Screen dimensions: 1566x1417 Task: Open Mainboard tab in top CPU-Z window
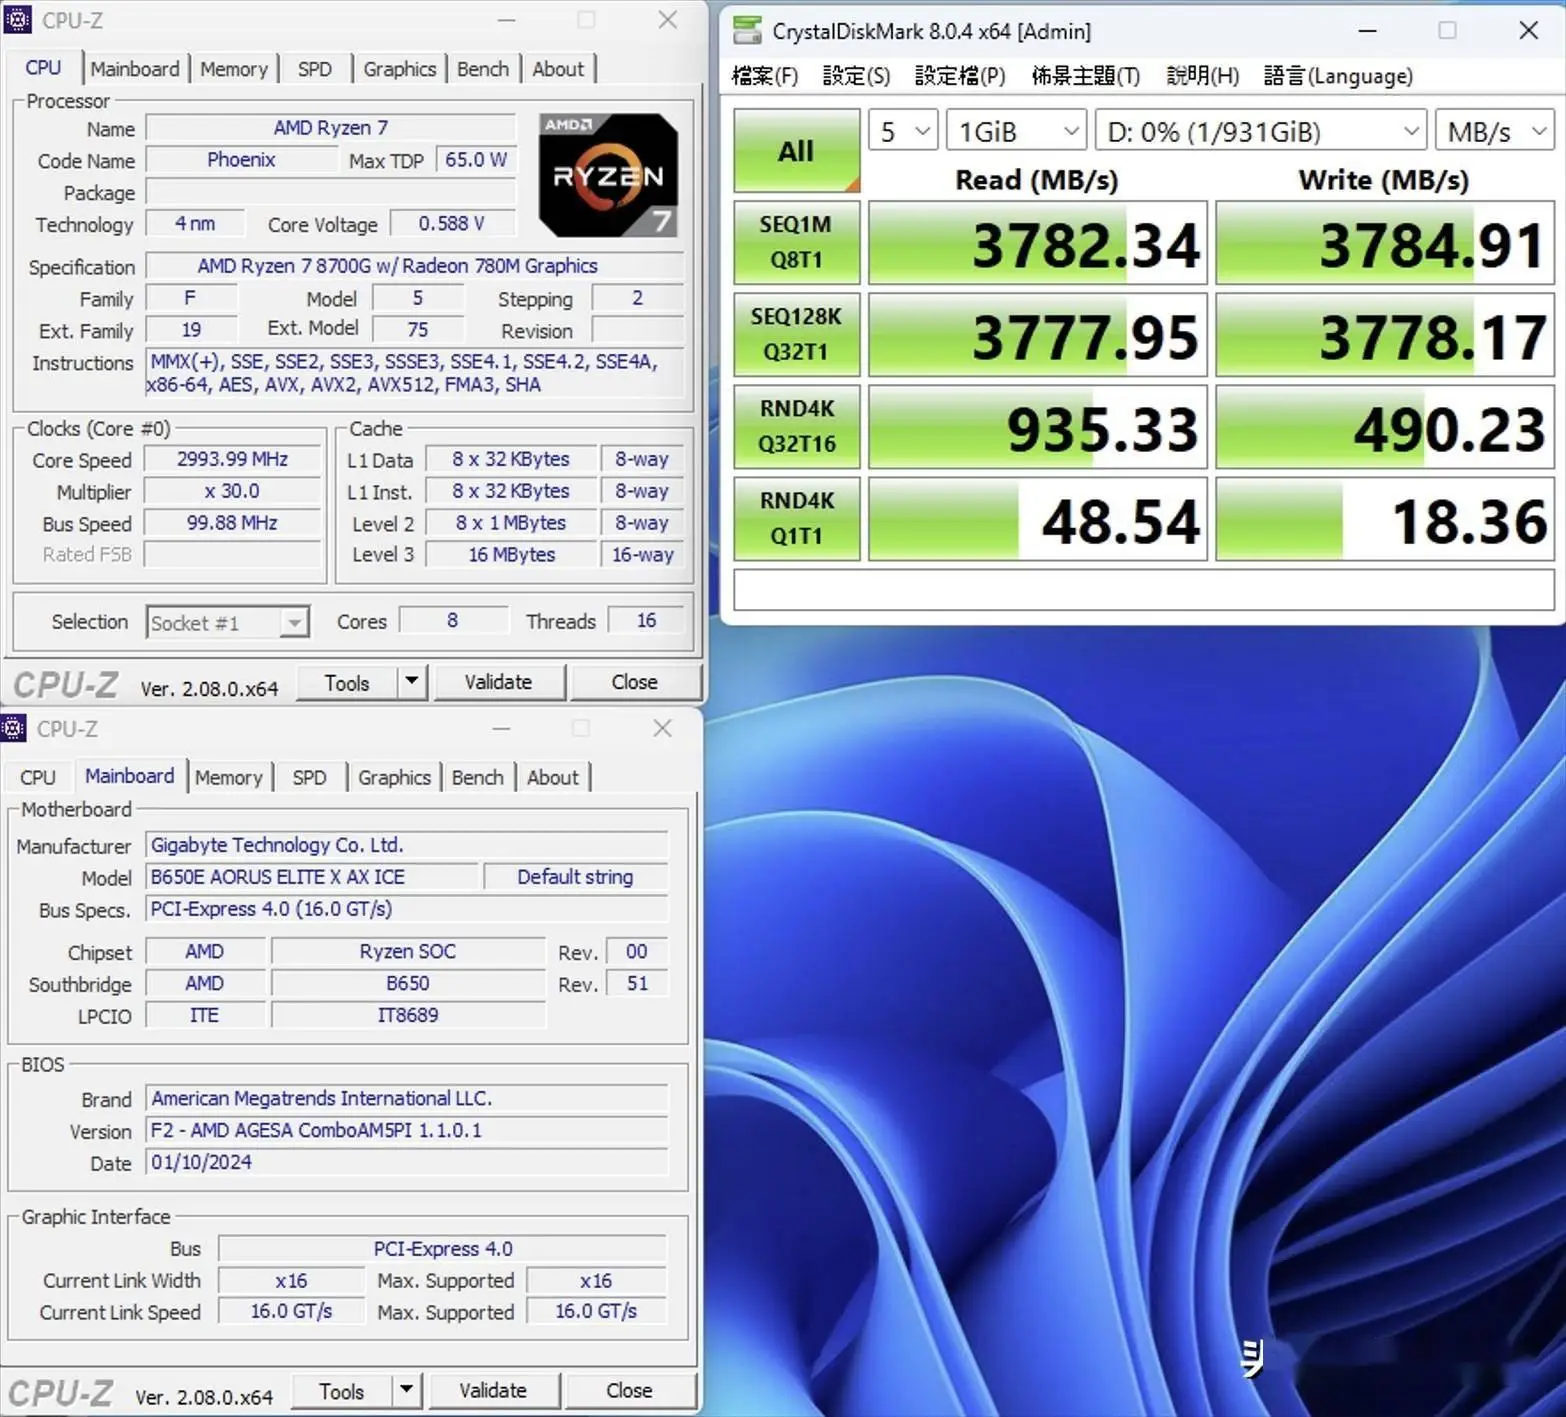click(x=135, y=69)
